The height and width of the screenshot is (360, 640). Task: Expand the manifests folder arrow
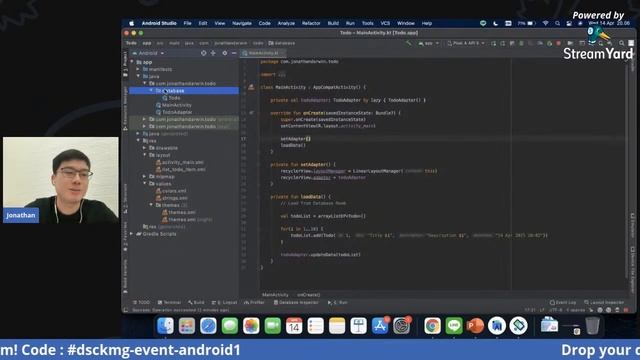[x=138, y=69]
